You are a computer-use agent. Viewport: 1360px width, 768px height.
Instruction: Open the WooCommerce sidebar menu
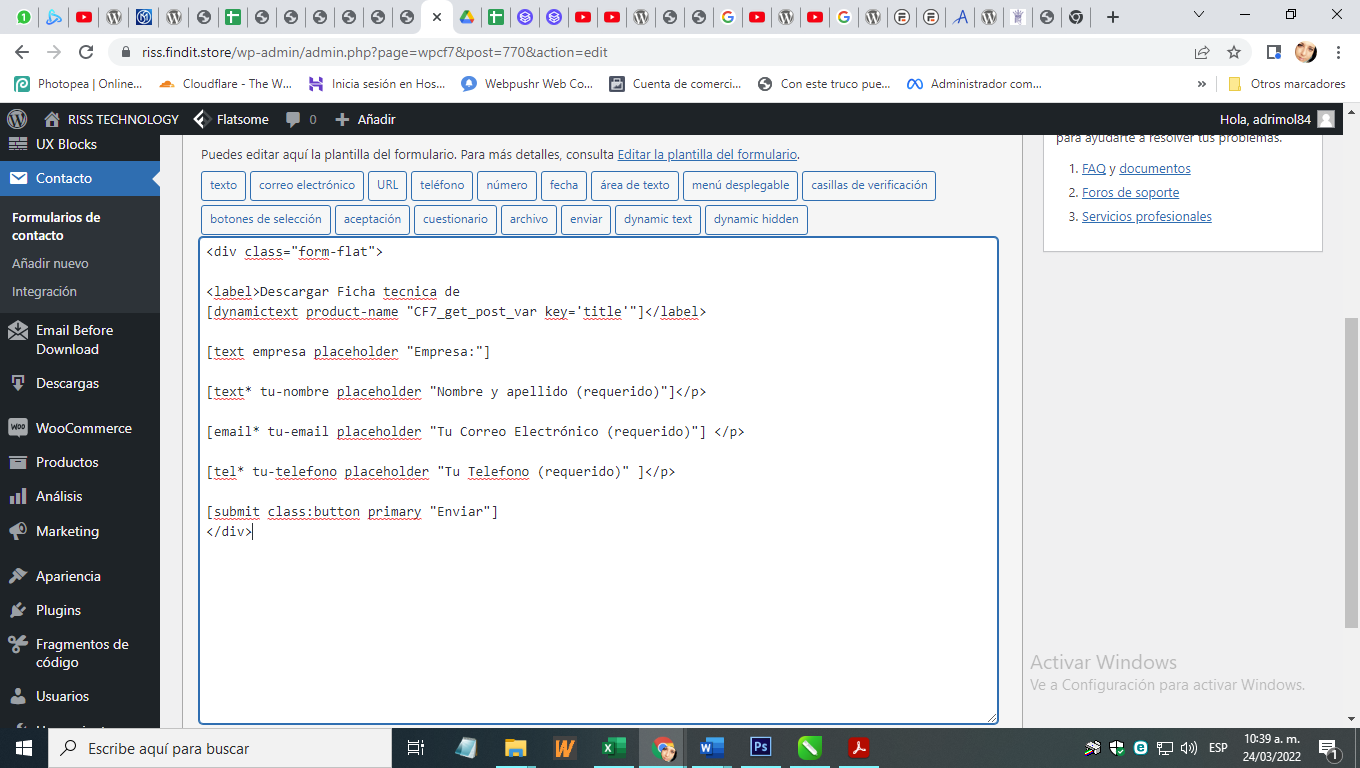tap(80, 428)
